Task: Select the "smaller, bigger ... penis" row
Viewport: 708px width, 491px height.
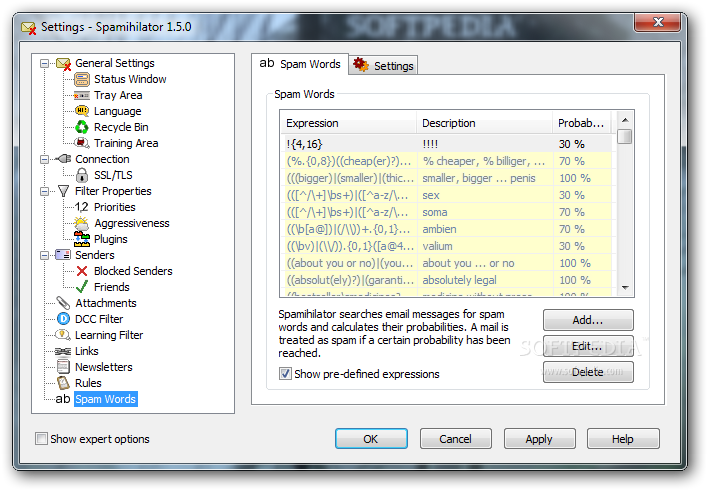Action: [446, 178]
